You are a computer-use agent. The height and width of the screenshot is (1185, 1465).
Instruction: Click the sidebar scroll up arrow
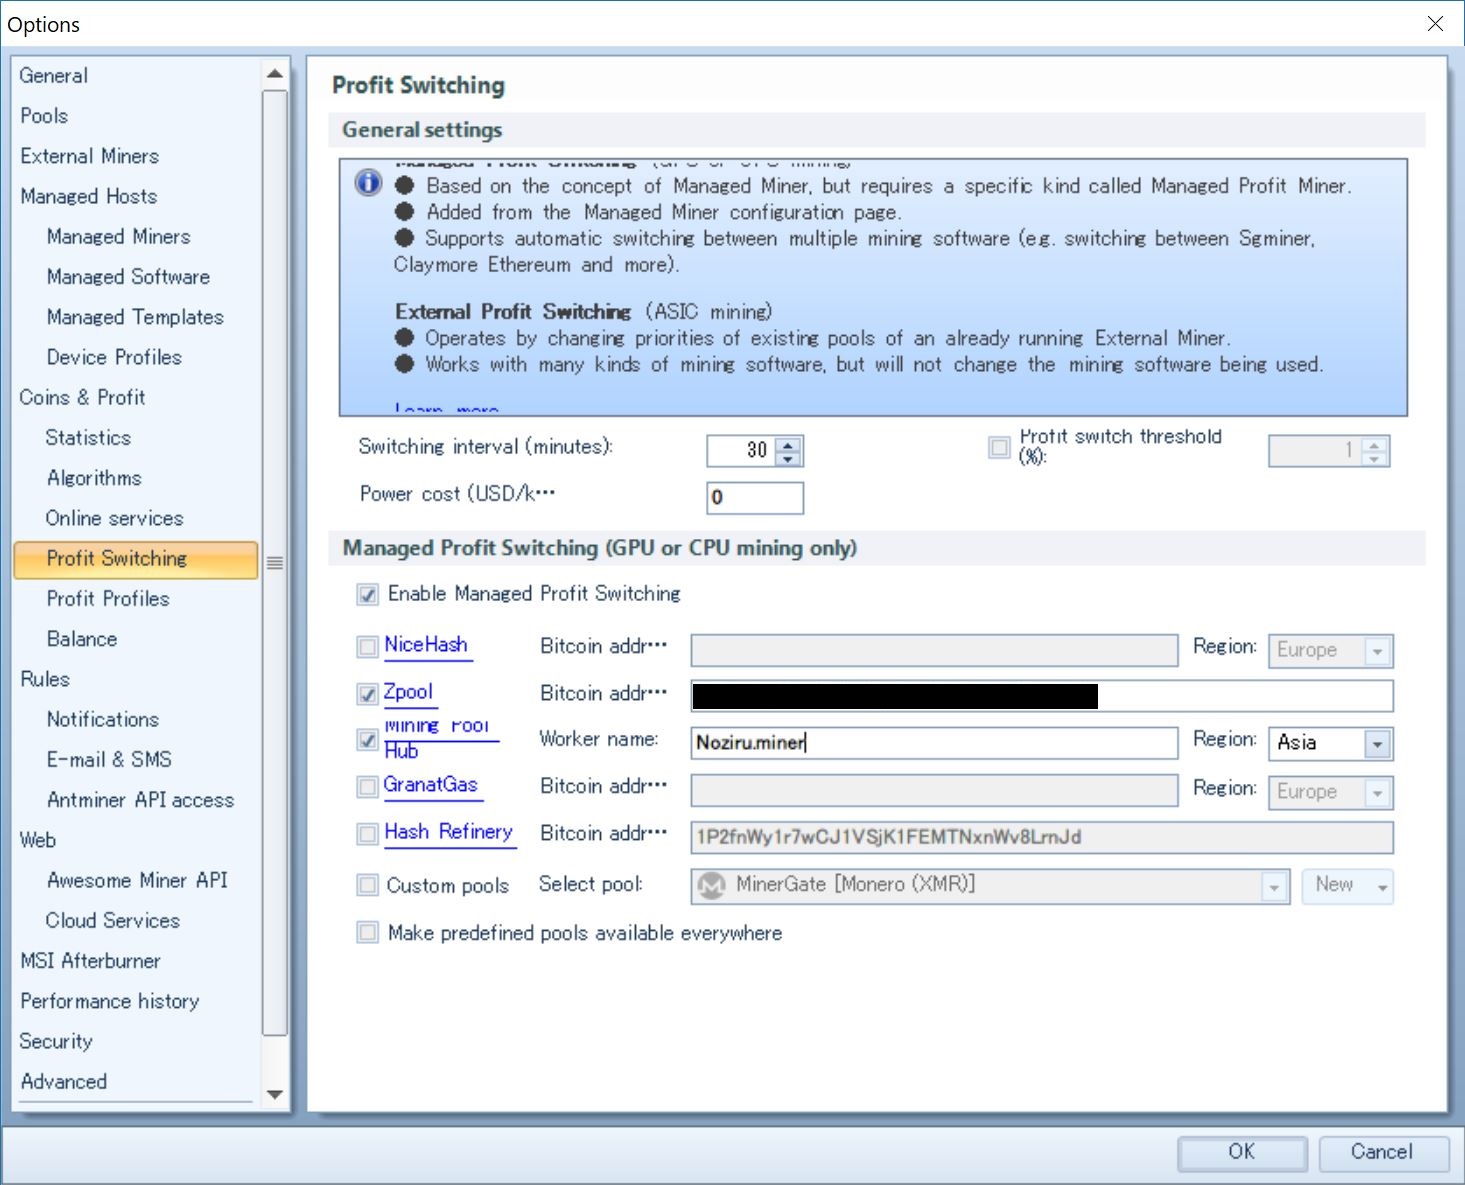tap(275, 74)
